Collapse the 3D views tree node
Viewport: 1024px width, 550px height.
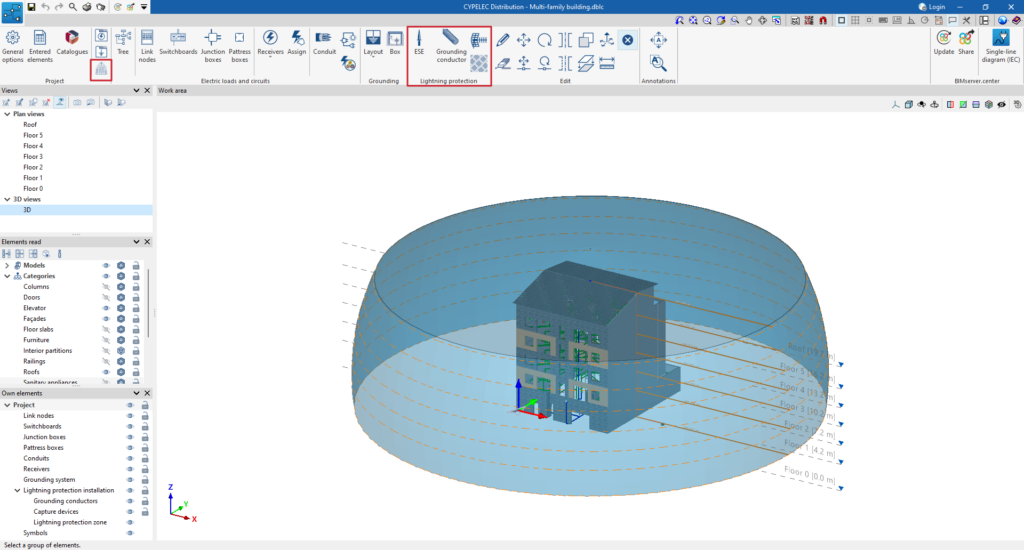[x=7, y=199]
